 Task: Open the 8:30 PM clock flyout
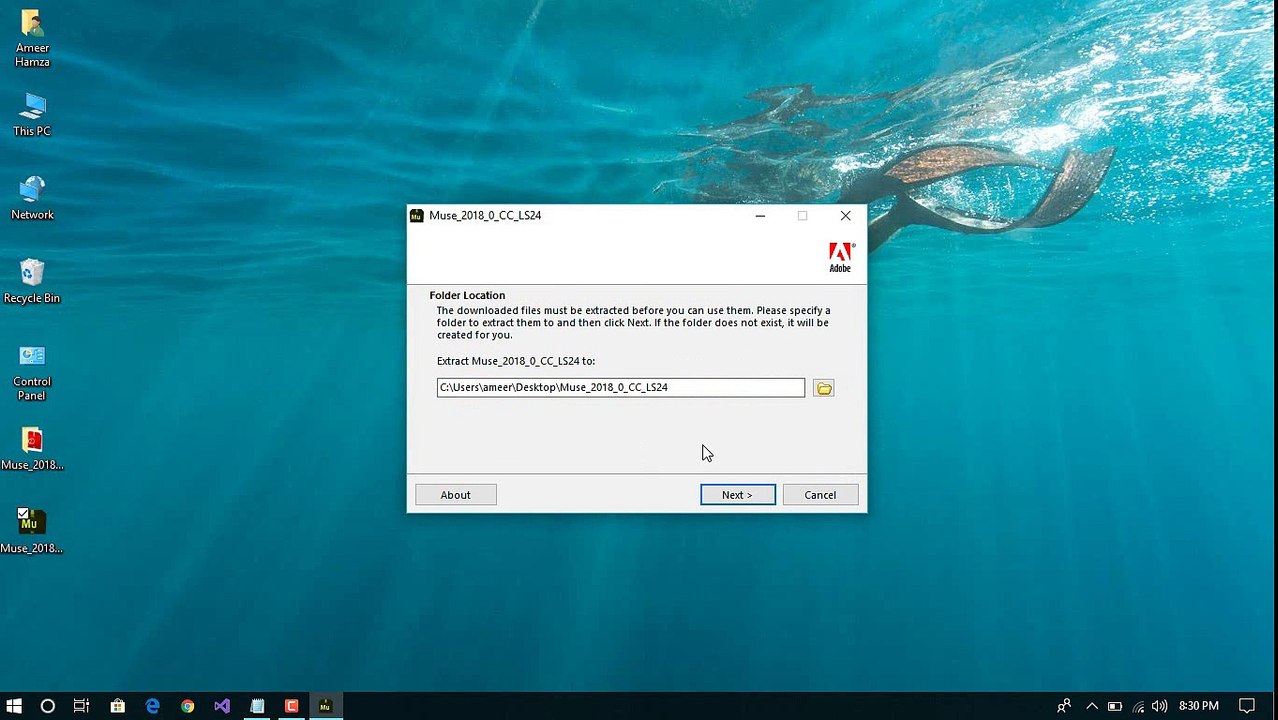[x=1199, y=706]
